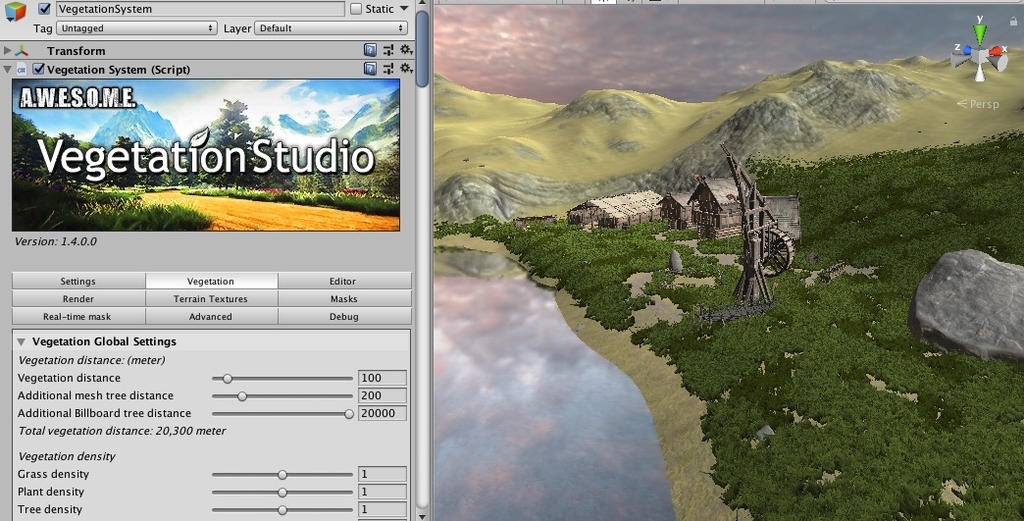Open the Editor tab
1024x521 pixels.
click(x=344, y=281)
